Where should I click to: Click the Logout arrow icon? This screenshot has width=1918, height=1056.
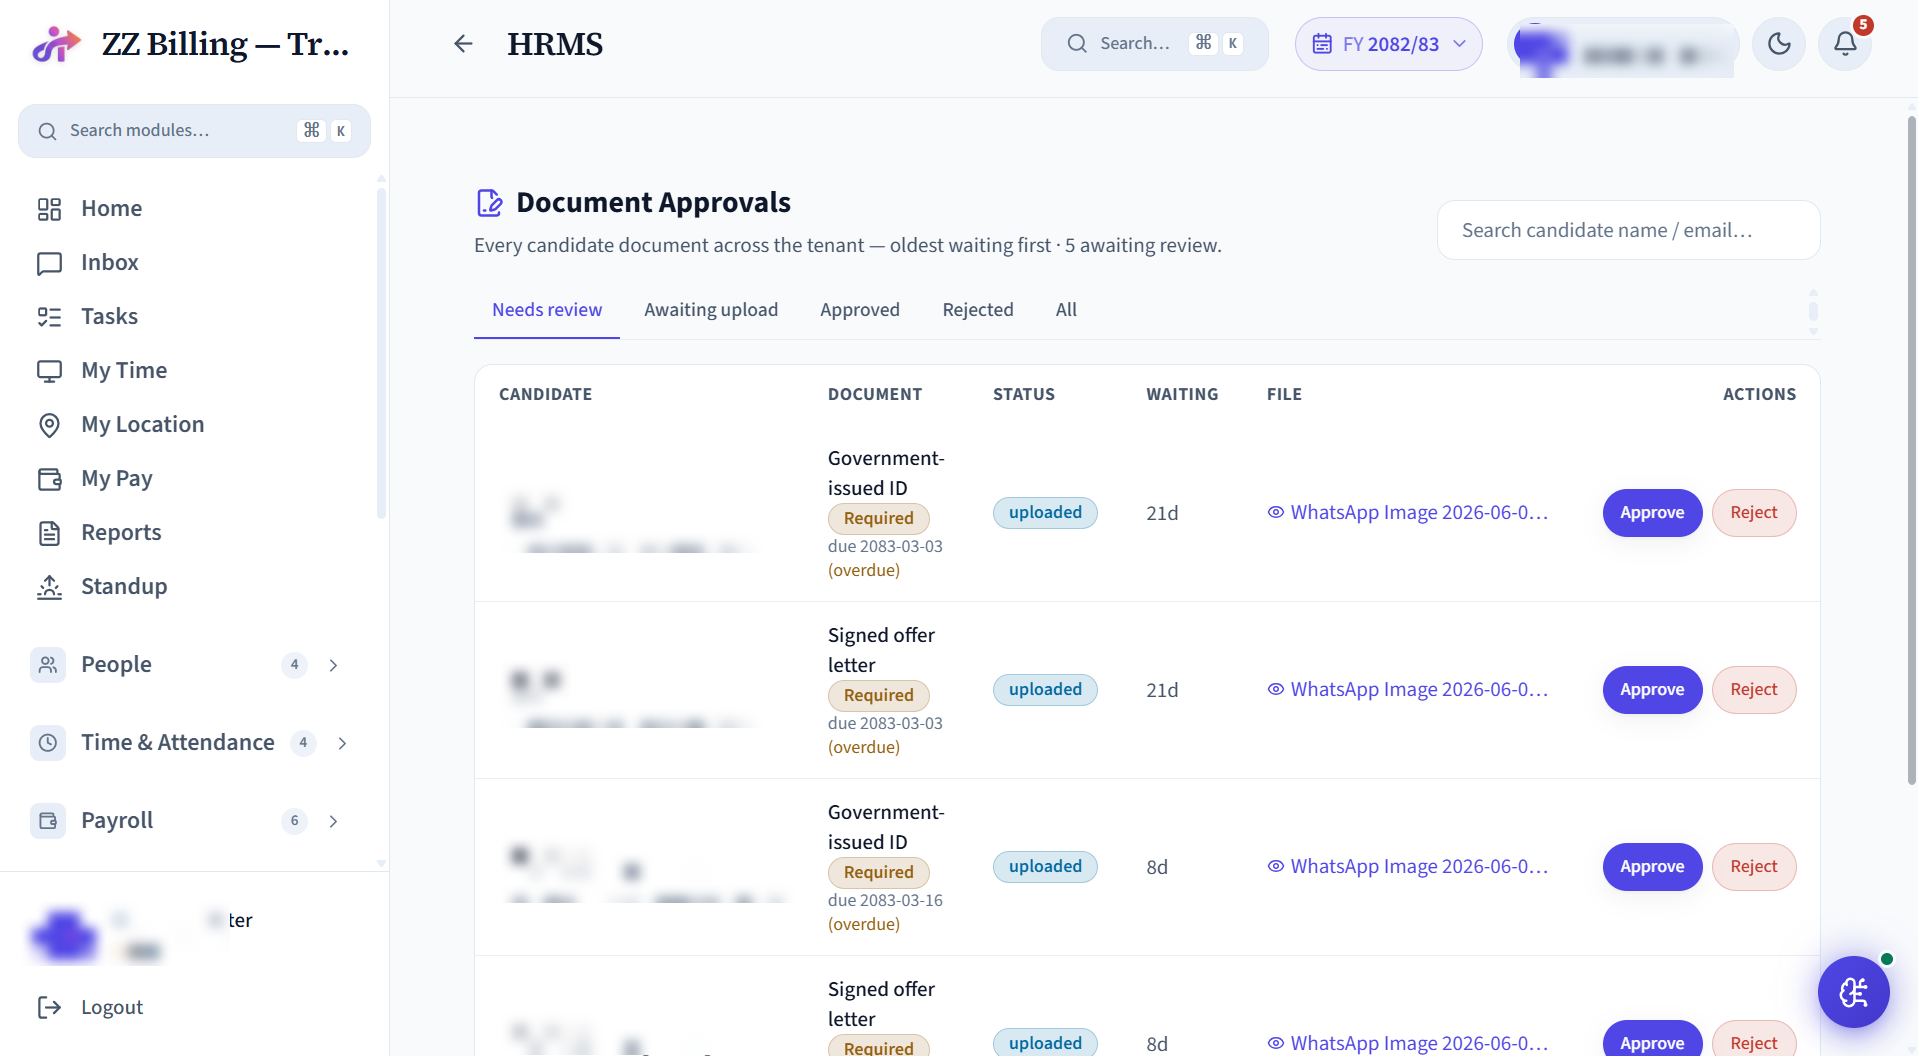coord(49,1007)
